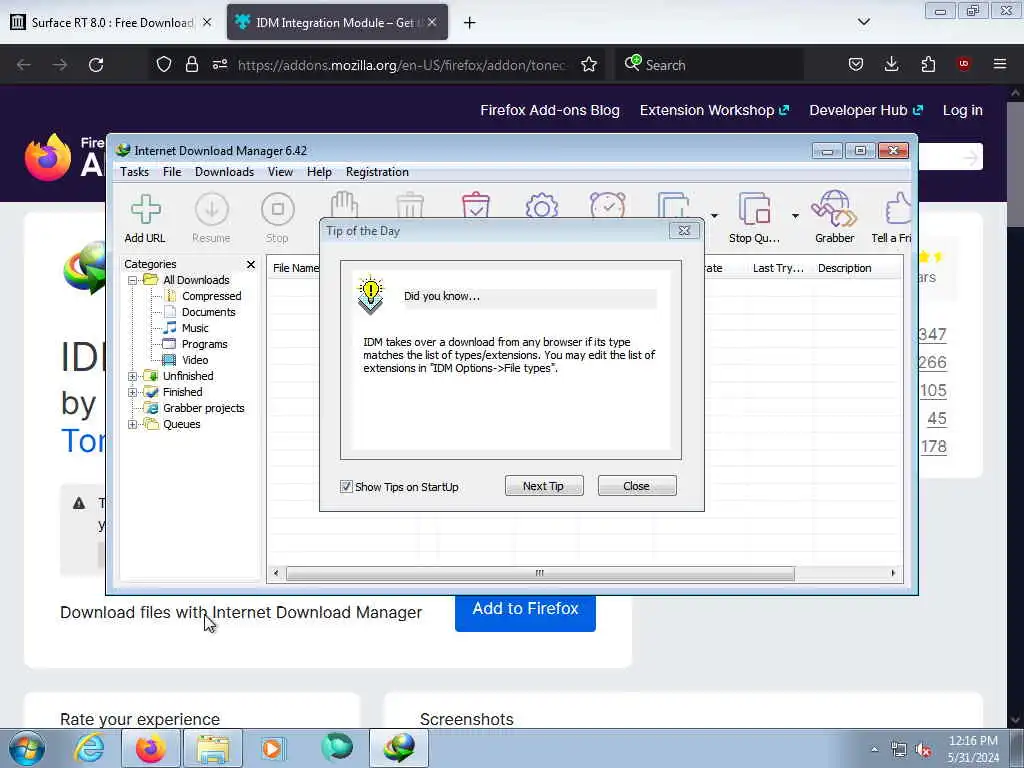The width and height of the screenshot is (1024, 768).
Task: Click the Delete Completed icon in IDM toolbar
Action: [x=475, y=204]
